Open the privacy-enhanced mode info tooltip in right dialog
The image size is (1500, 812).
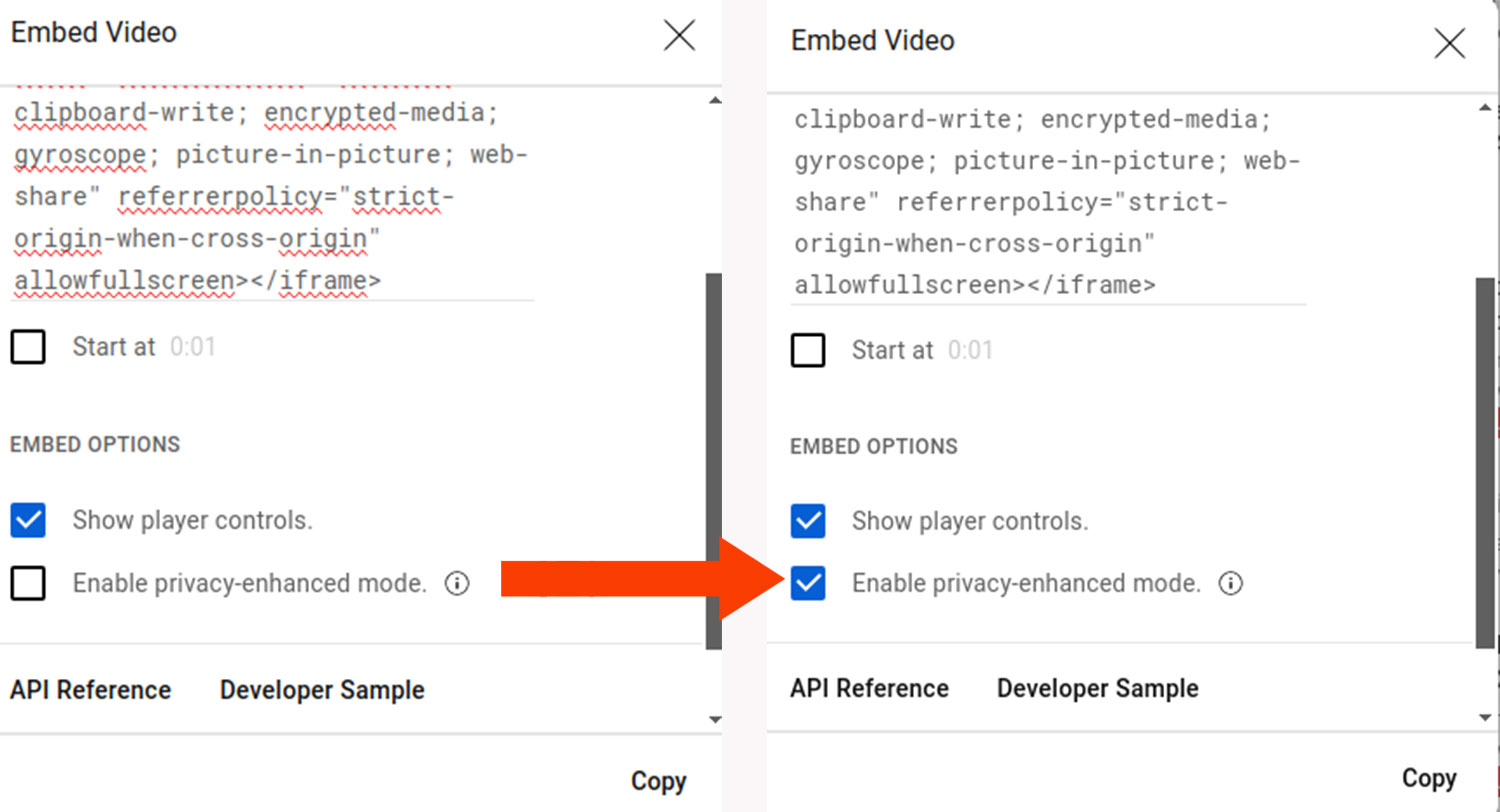[1231, 583]
